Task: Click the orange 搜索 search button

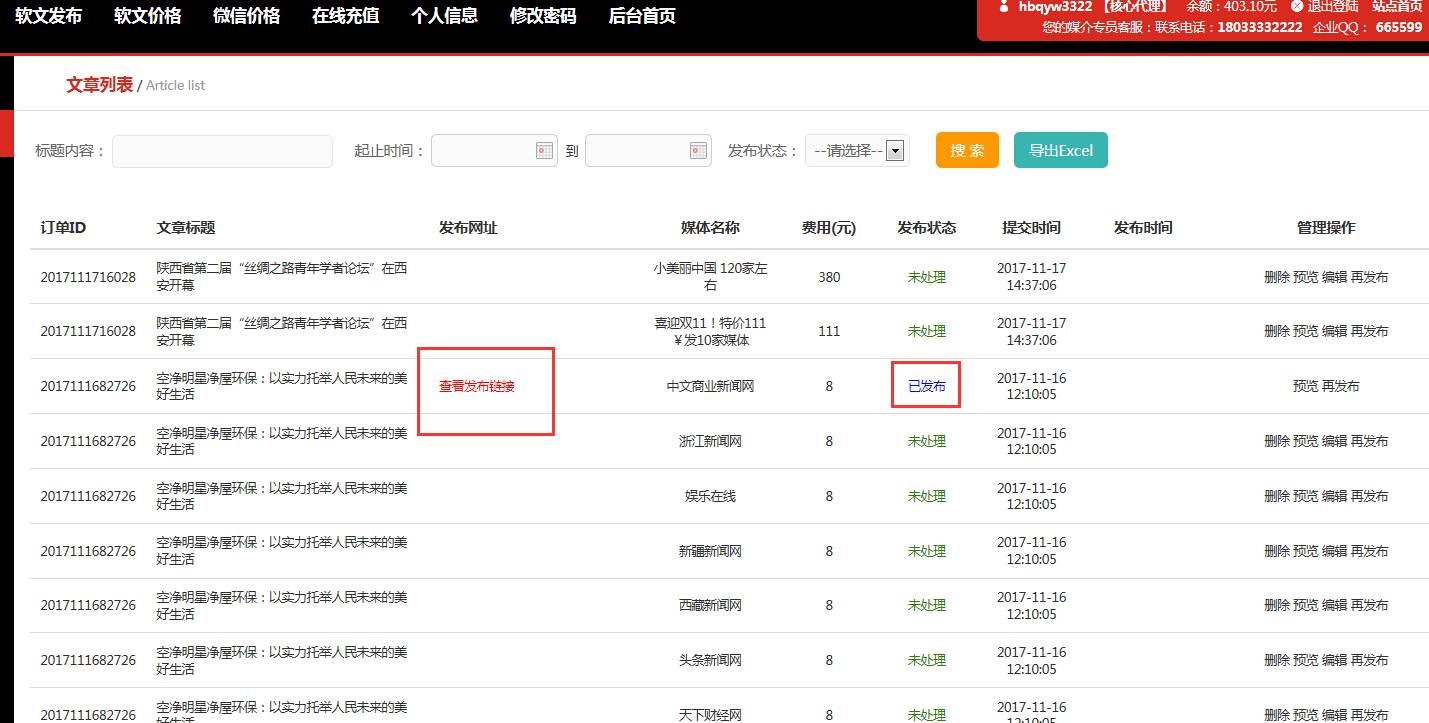Action: (966, 149)
